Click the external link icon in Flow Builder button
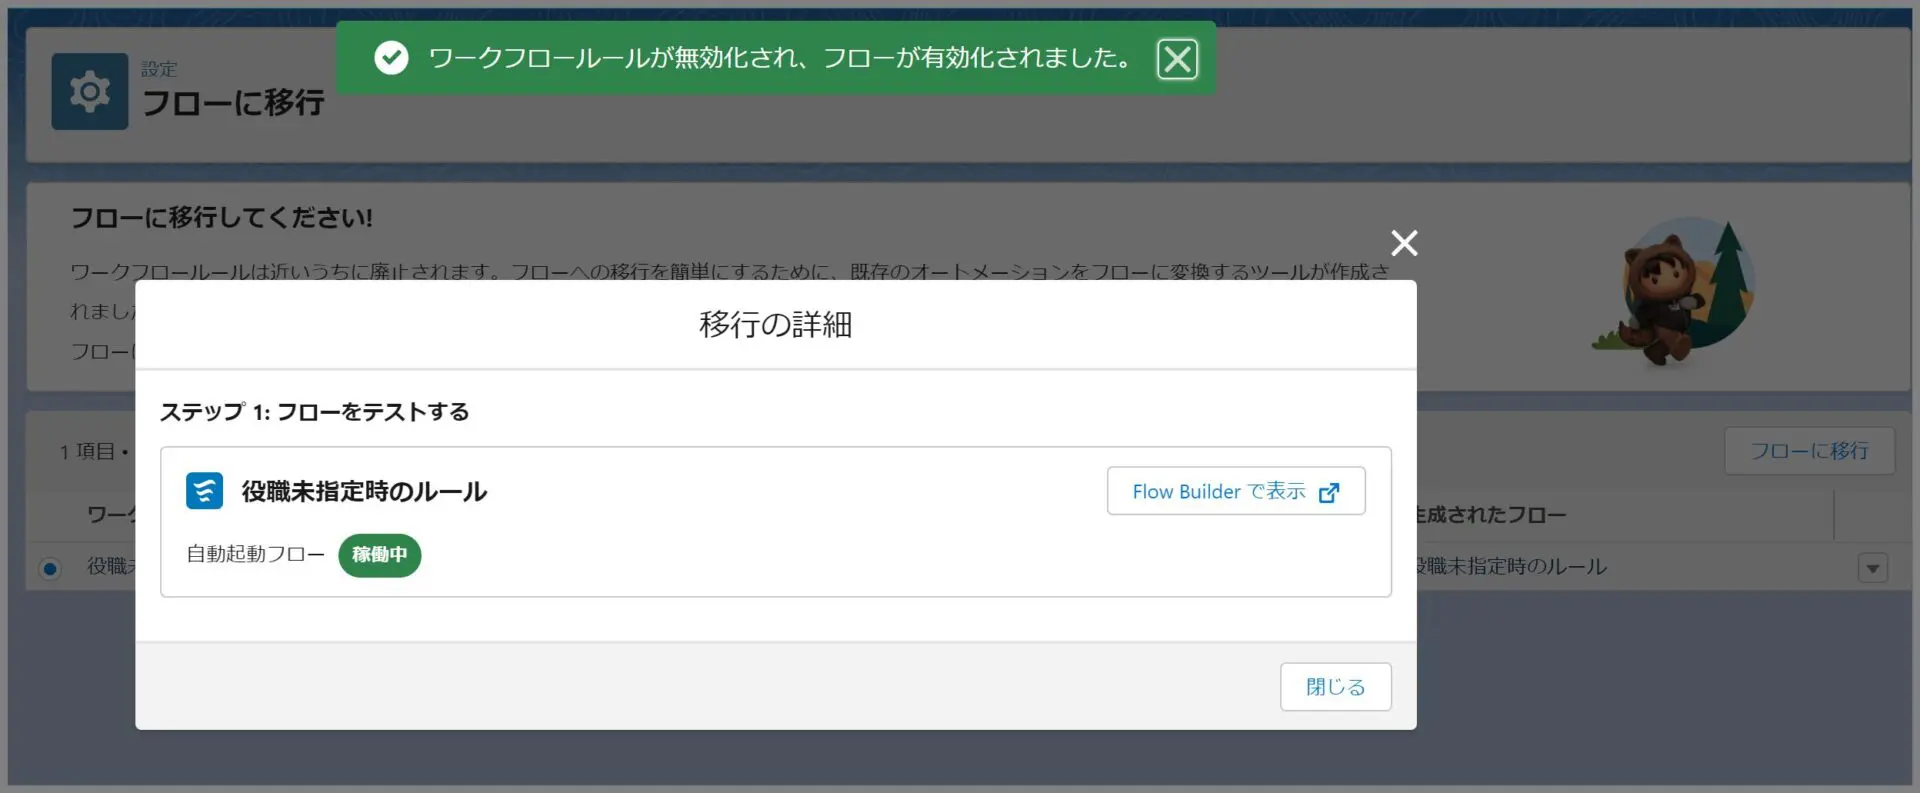 tap(1329, 492)
